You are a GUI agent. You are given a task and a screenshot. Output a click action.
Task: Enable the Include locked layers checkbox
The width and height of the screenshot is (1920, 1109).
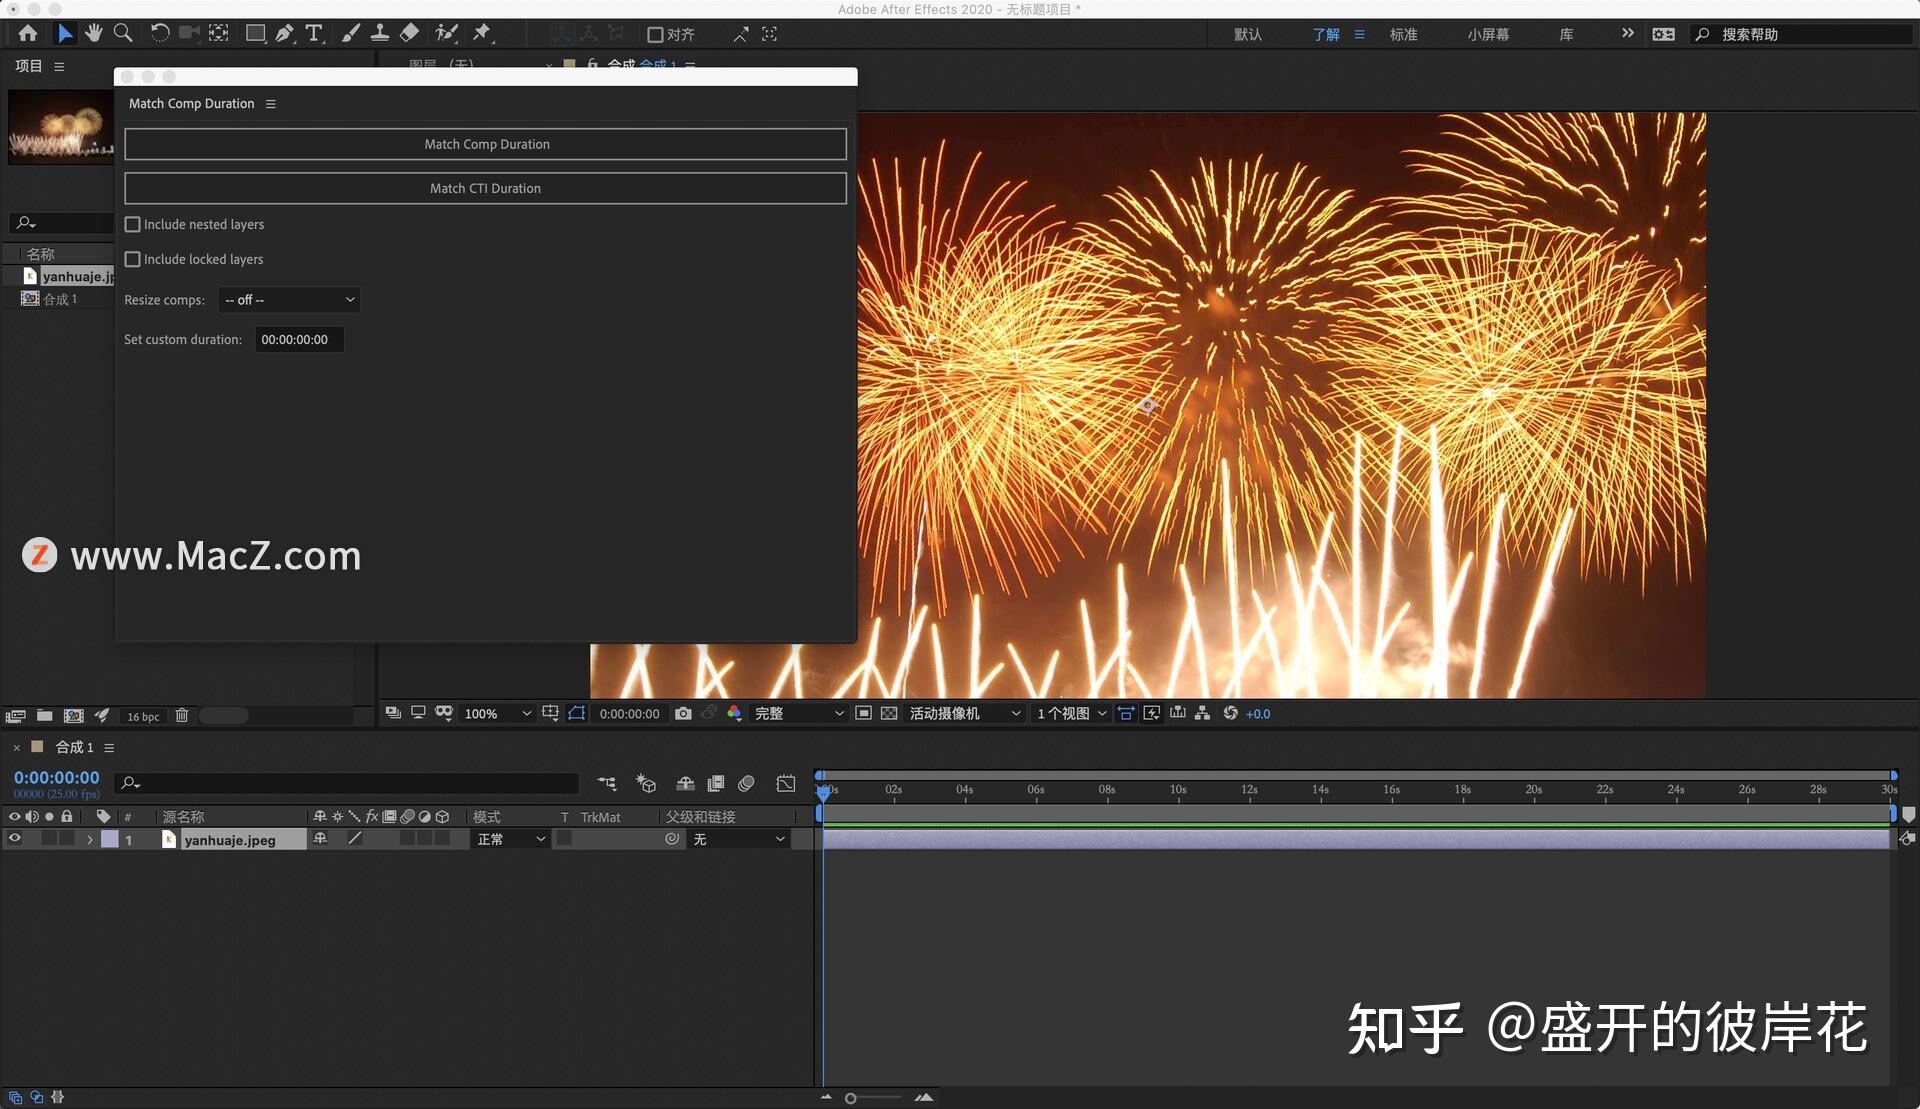pyautogui.click(x=132, y=259)
